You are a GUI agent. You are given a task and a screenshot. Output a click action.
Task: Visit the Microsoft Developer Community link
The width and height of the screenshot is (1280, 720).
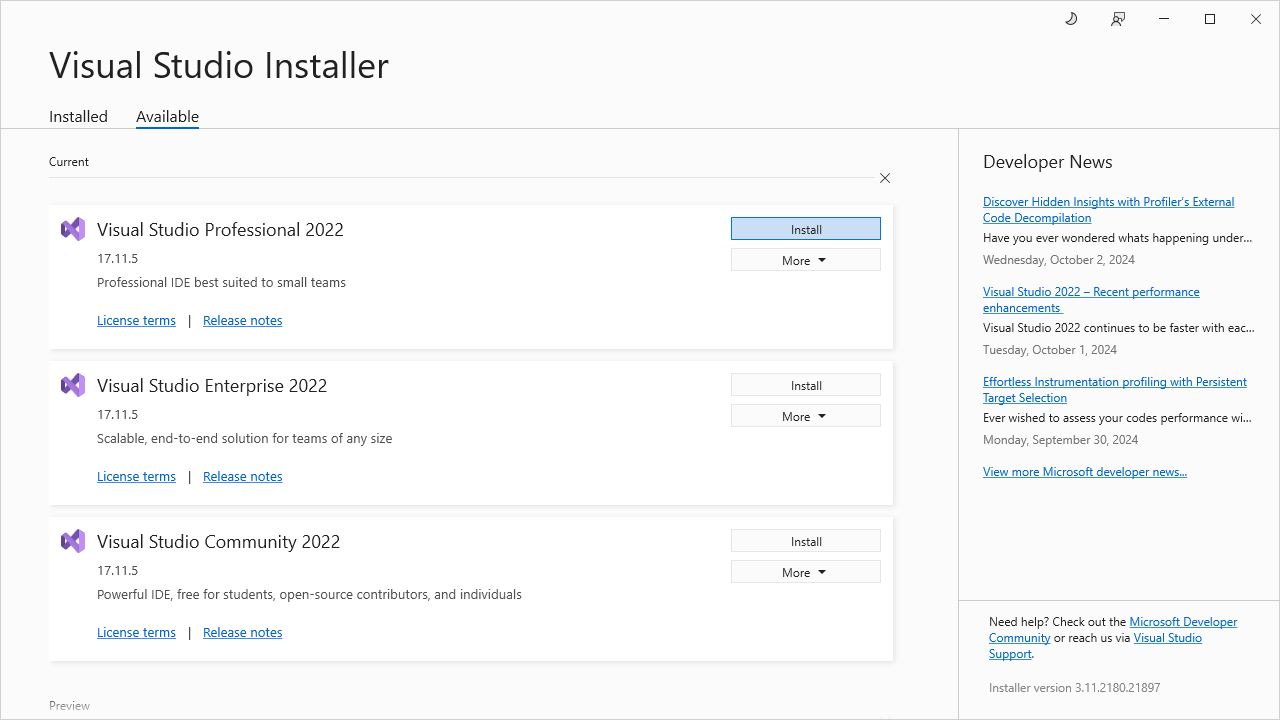[1183, 621]
